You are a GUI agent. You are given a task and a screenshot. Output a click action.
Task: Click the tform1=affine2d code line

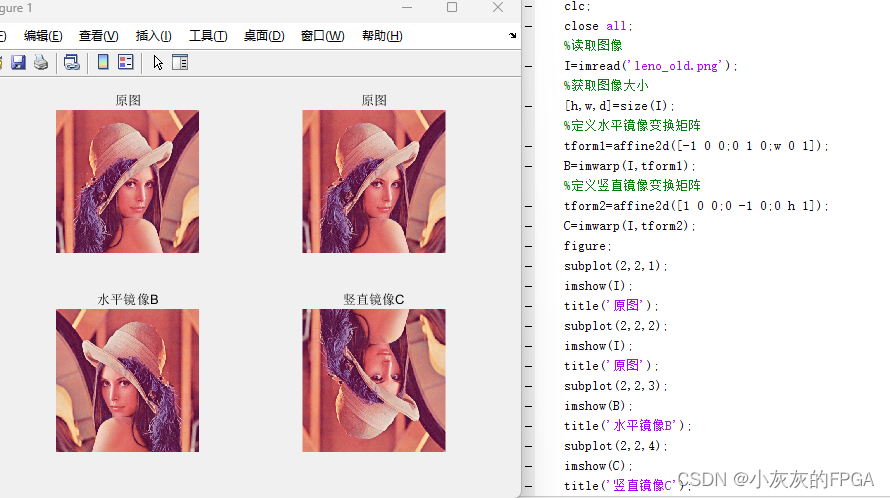pos(696,146)
